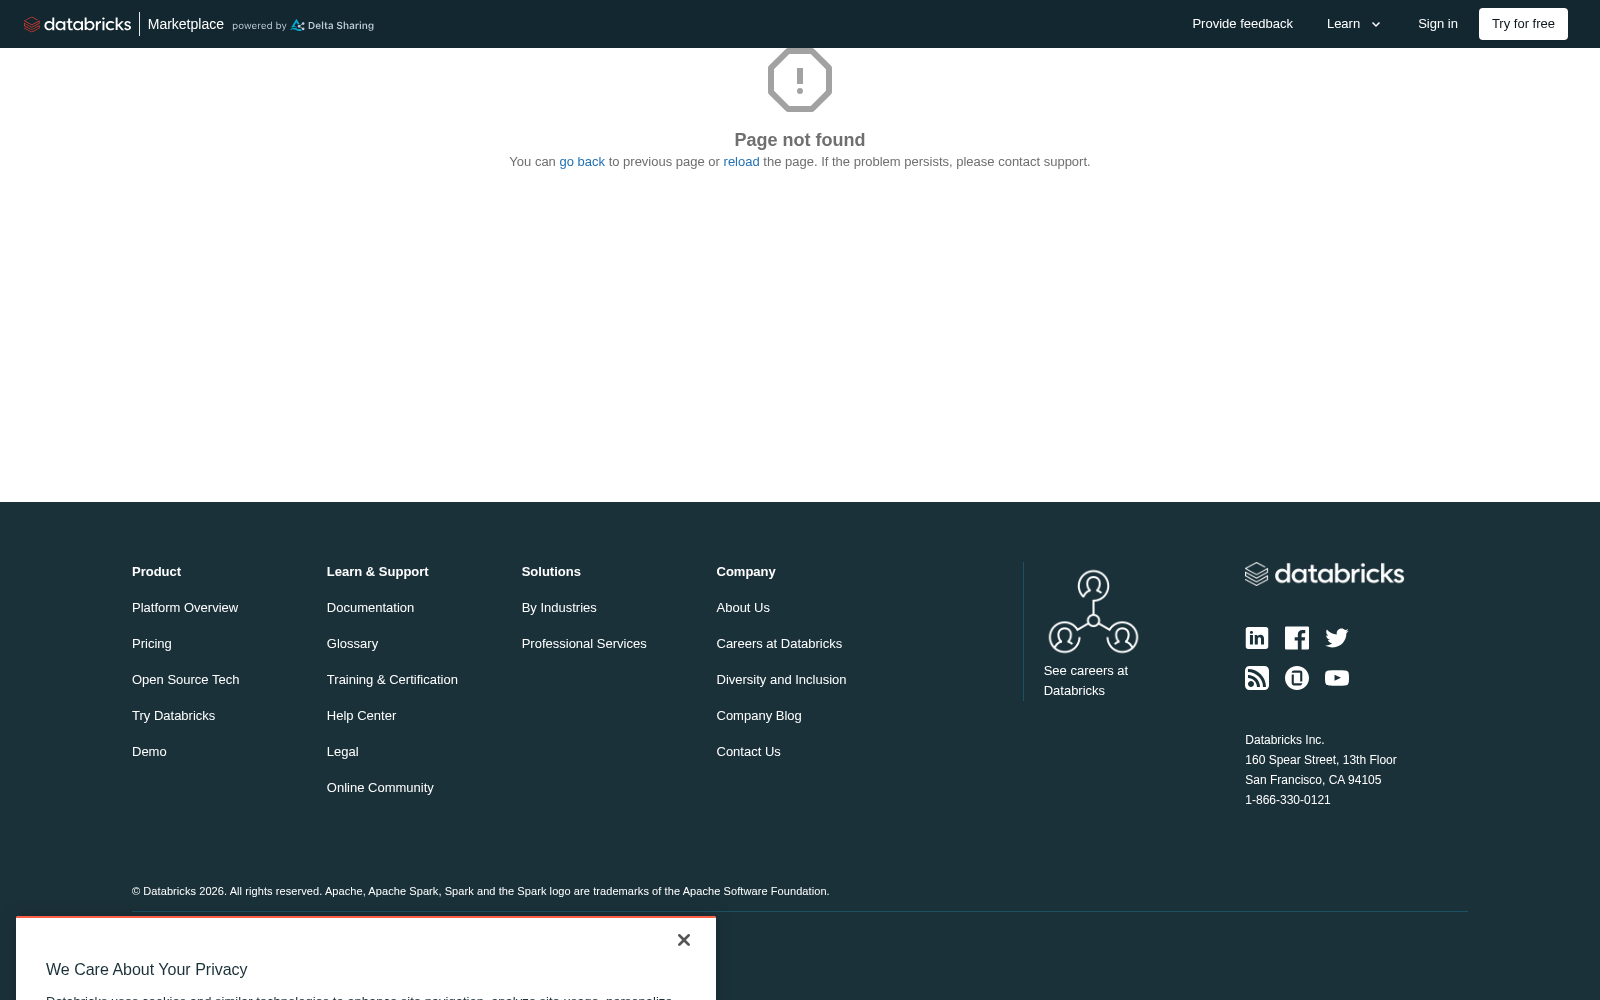Click the phone number 1-866-330-0121
Image resolution: width=1600 pixels, height=1000 pixels.
[x=1288, y=800]
